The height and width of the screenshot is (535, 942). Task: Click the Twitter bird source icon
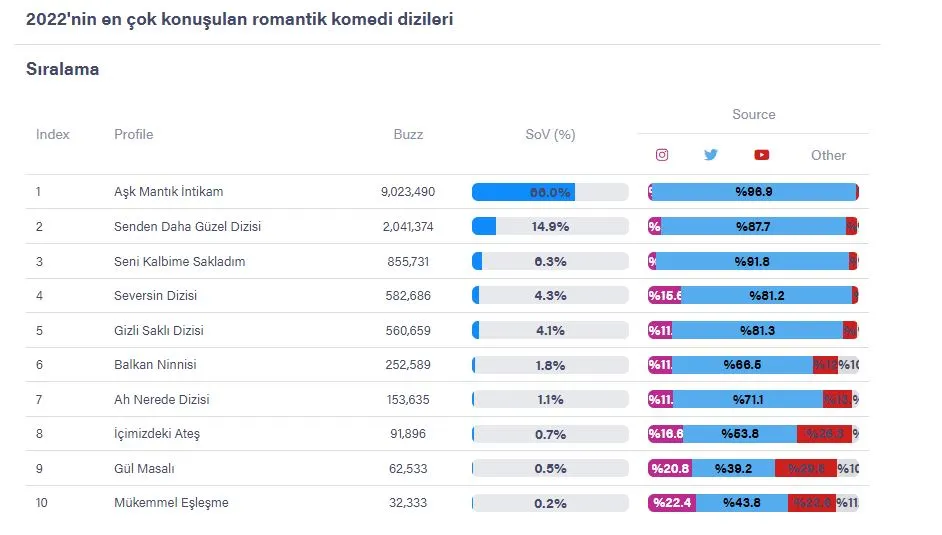click(711, 155)
